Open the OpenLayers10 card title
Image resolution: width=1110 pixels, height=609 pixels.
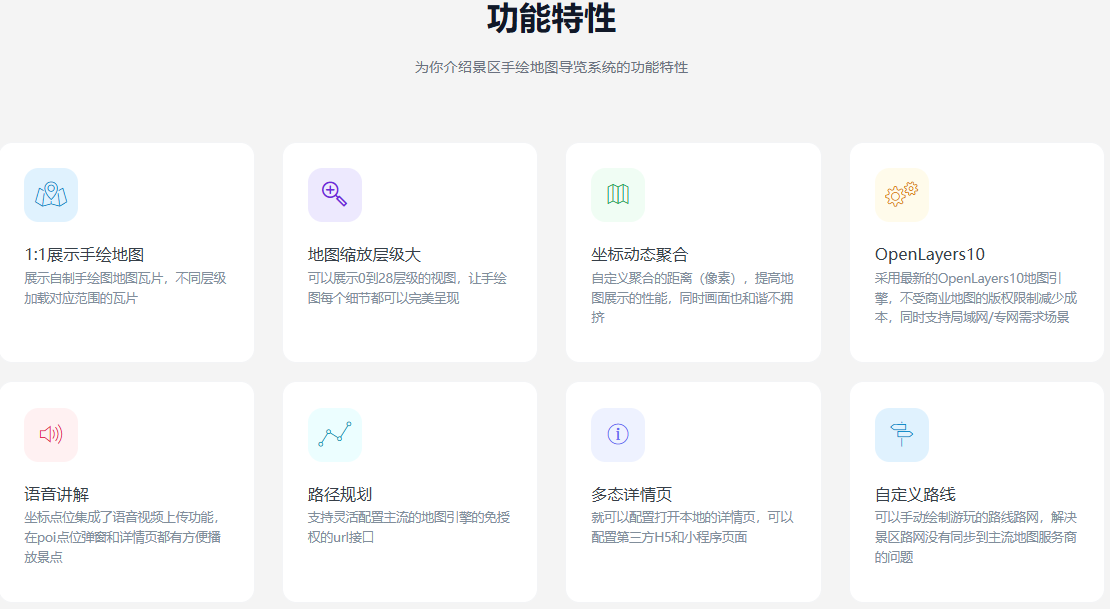tap(930, 255)
